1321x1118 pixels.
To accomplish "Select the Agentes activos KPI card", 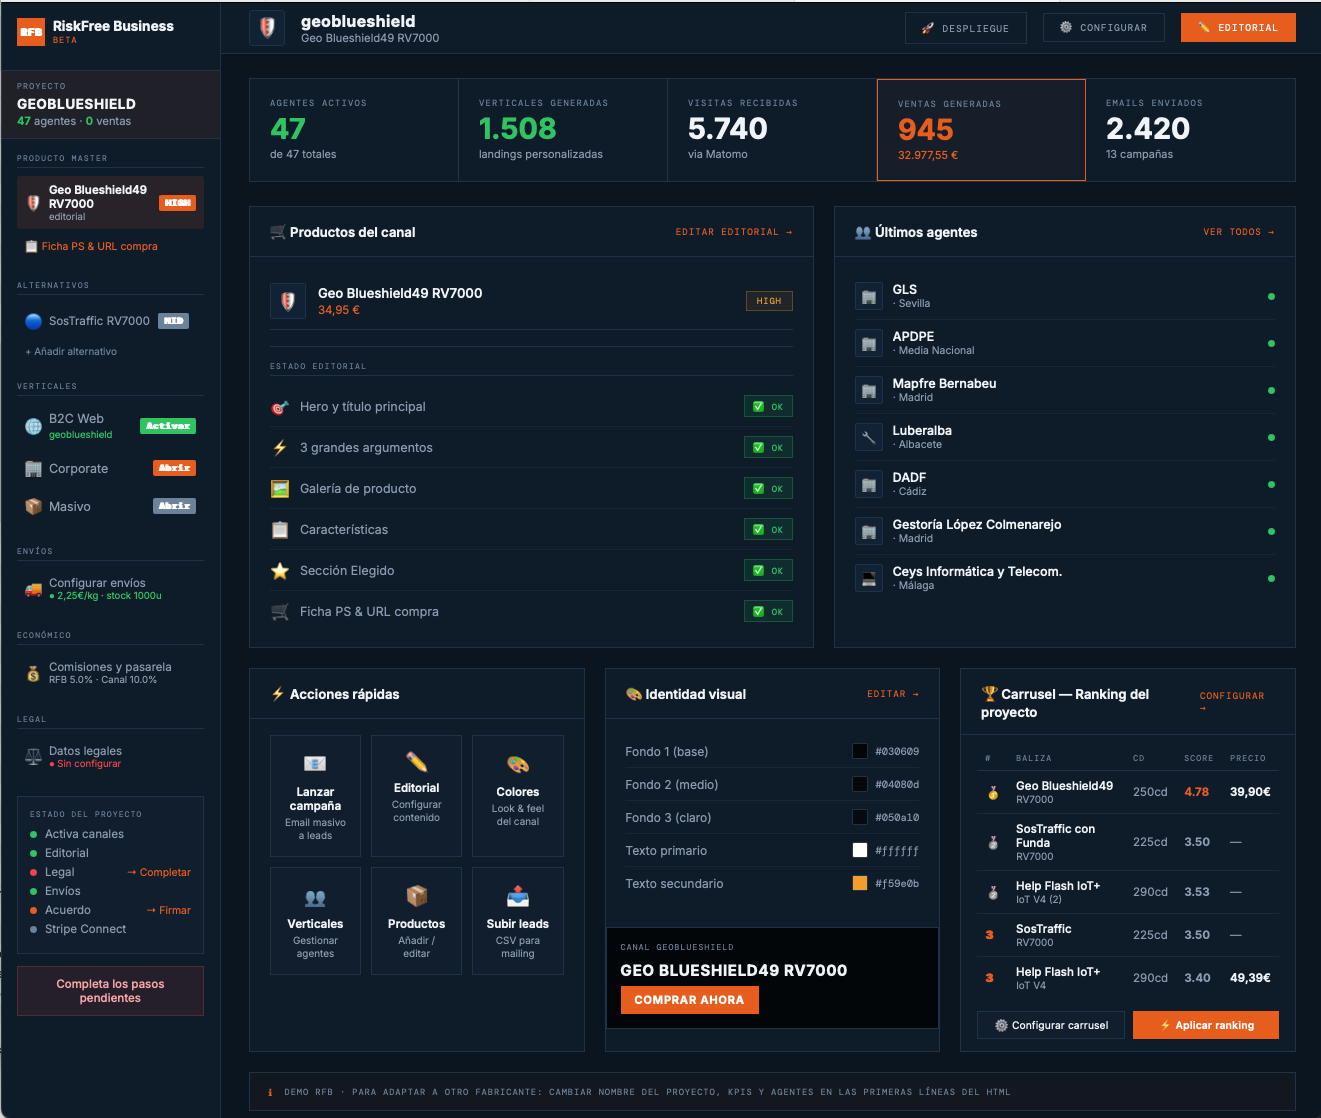I will (x=354, y=130).
